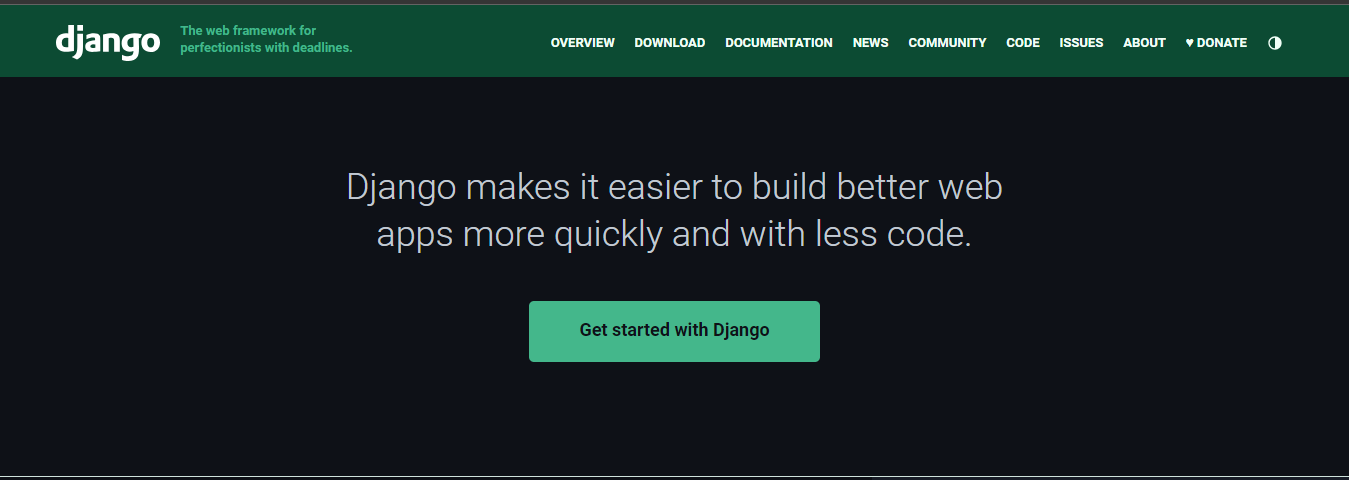Viewport: 1349px width, 480px height.
Task: Click the django logo
Action: (108, 41)
